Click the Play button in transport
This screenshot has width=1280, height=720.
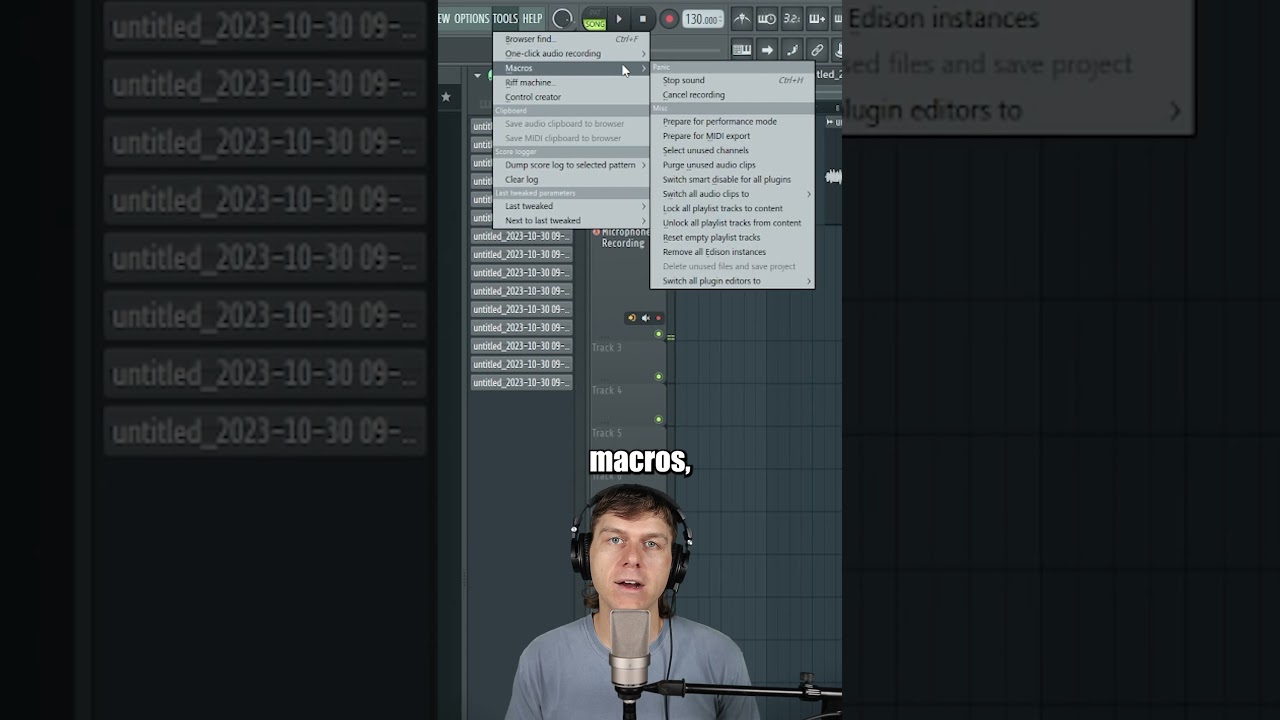coord(619,18)
